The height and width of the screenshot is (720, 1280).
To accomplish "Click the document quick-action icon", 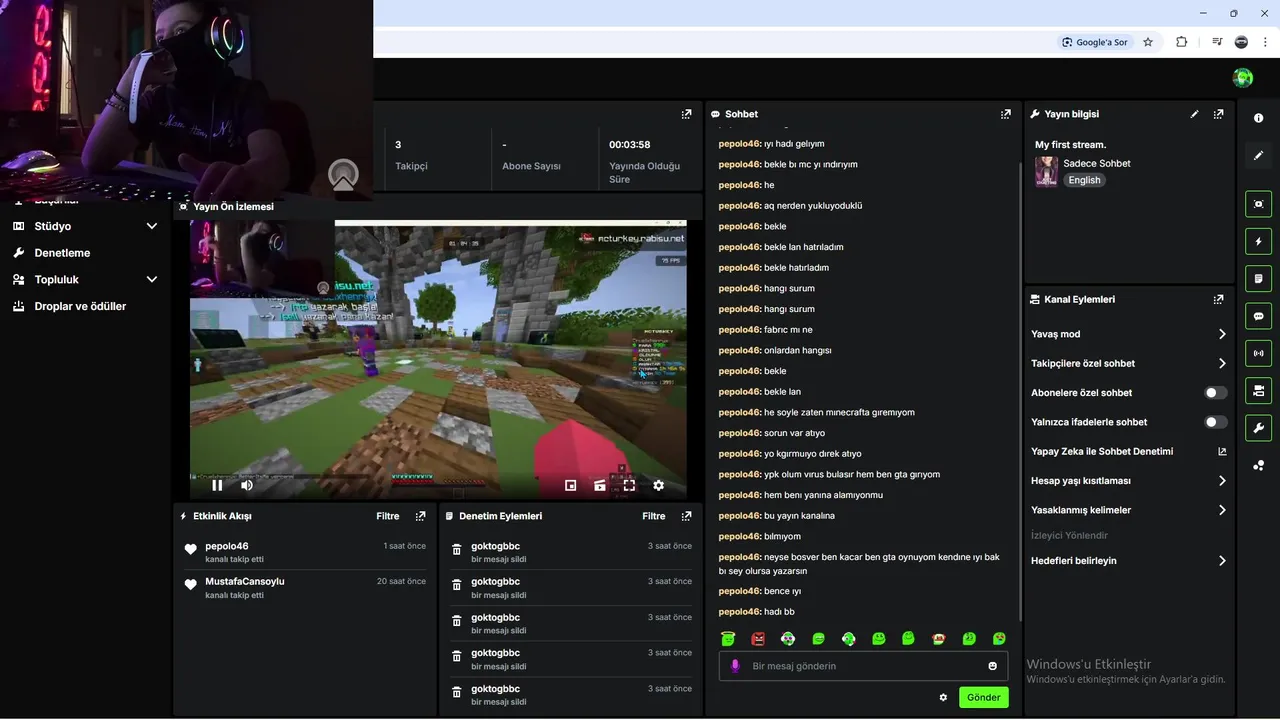I will click(x=1258, y=278).
